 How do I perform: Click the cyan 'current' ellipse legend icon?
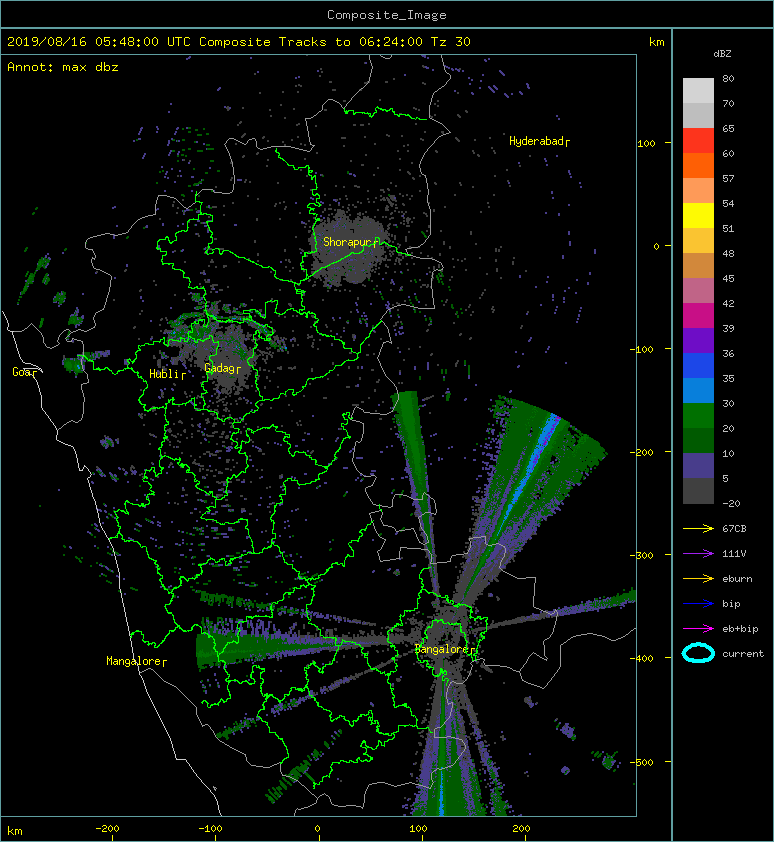tap(698, 654)
